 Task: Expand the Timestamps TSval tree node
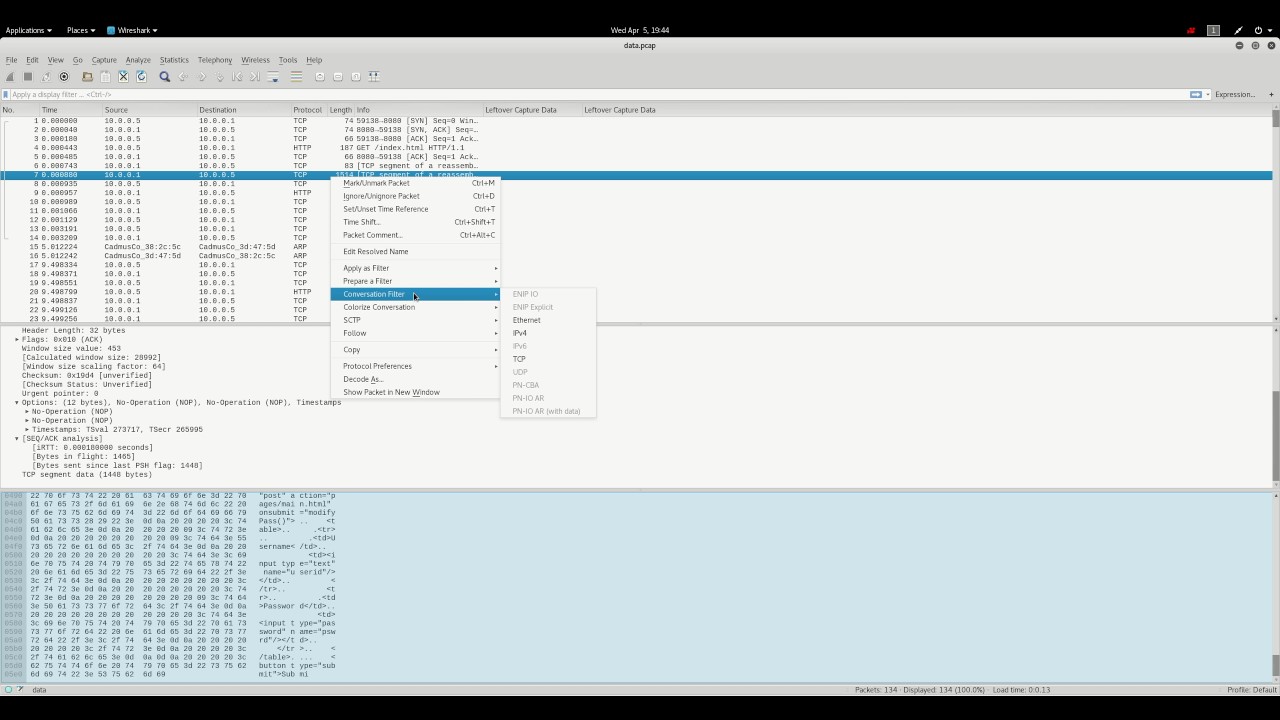point(27,429)
